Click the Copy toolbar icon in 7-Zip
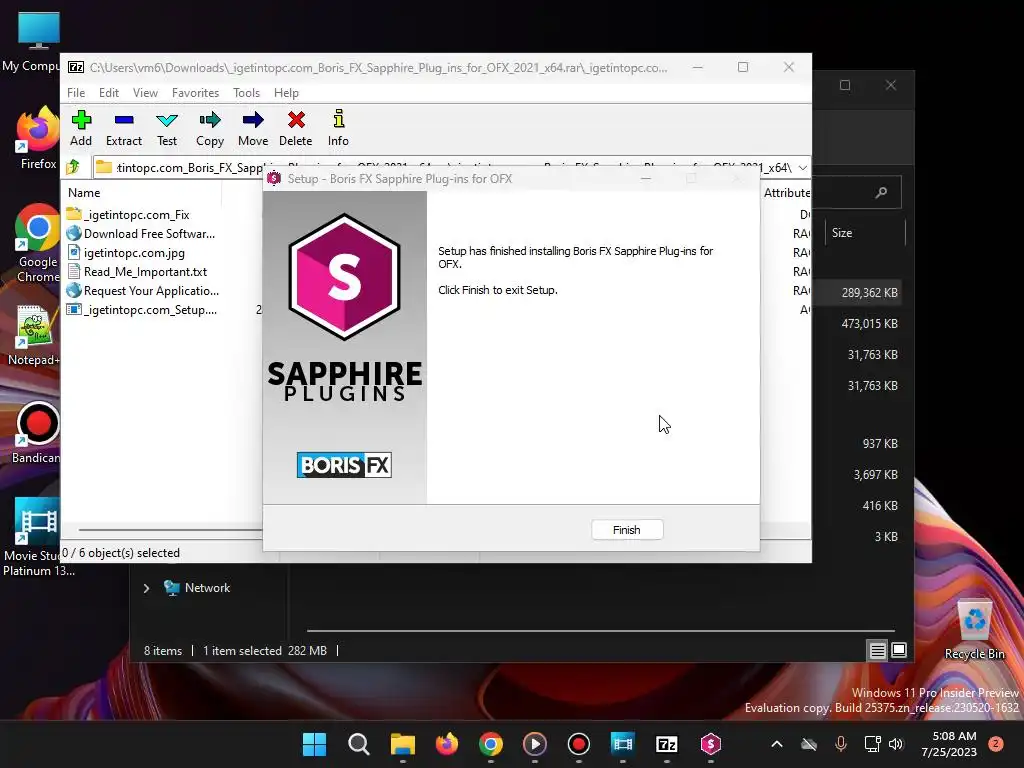Image resolution: width=1024 pixels, height=768 pixels. [210, 128]
